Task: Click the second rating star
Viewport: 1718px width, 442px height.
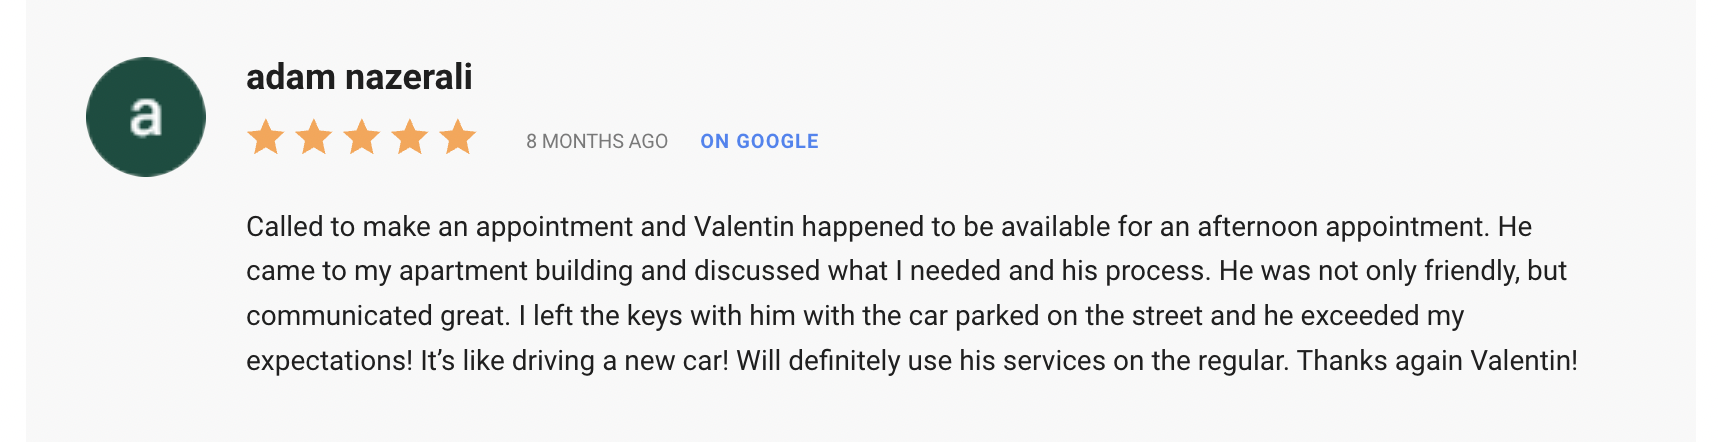Action: point(314,137)
